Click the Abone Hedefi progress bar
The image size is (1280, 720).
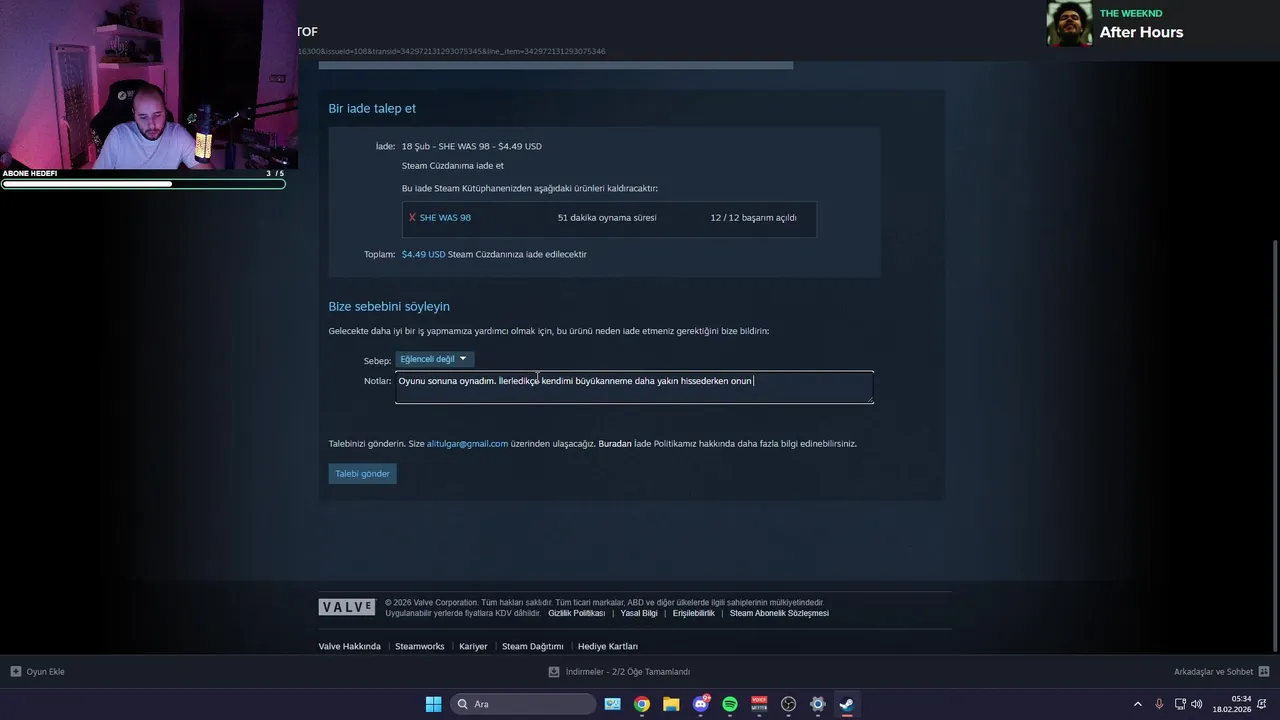[x=143, y=184]
